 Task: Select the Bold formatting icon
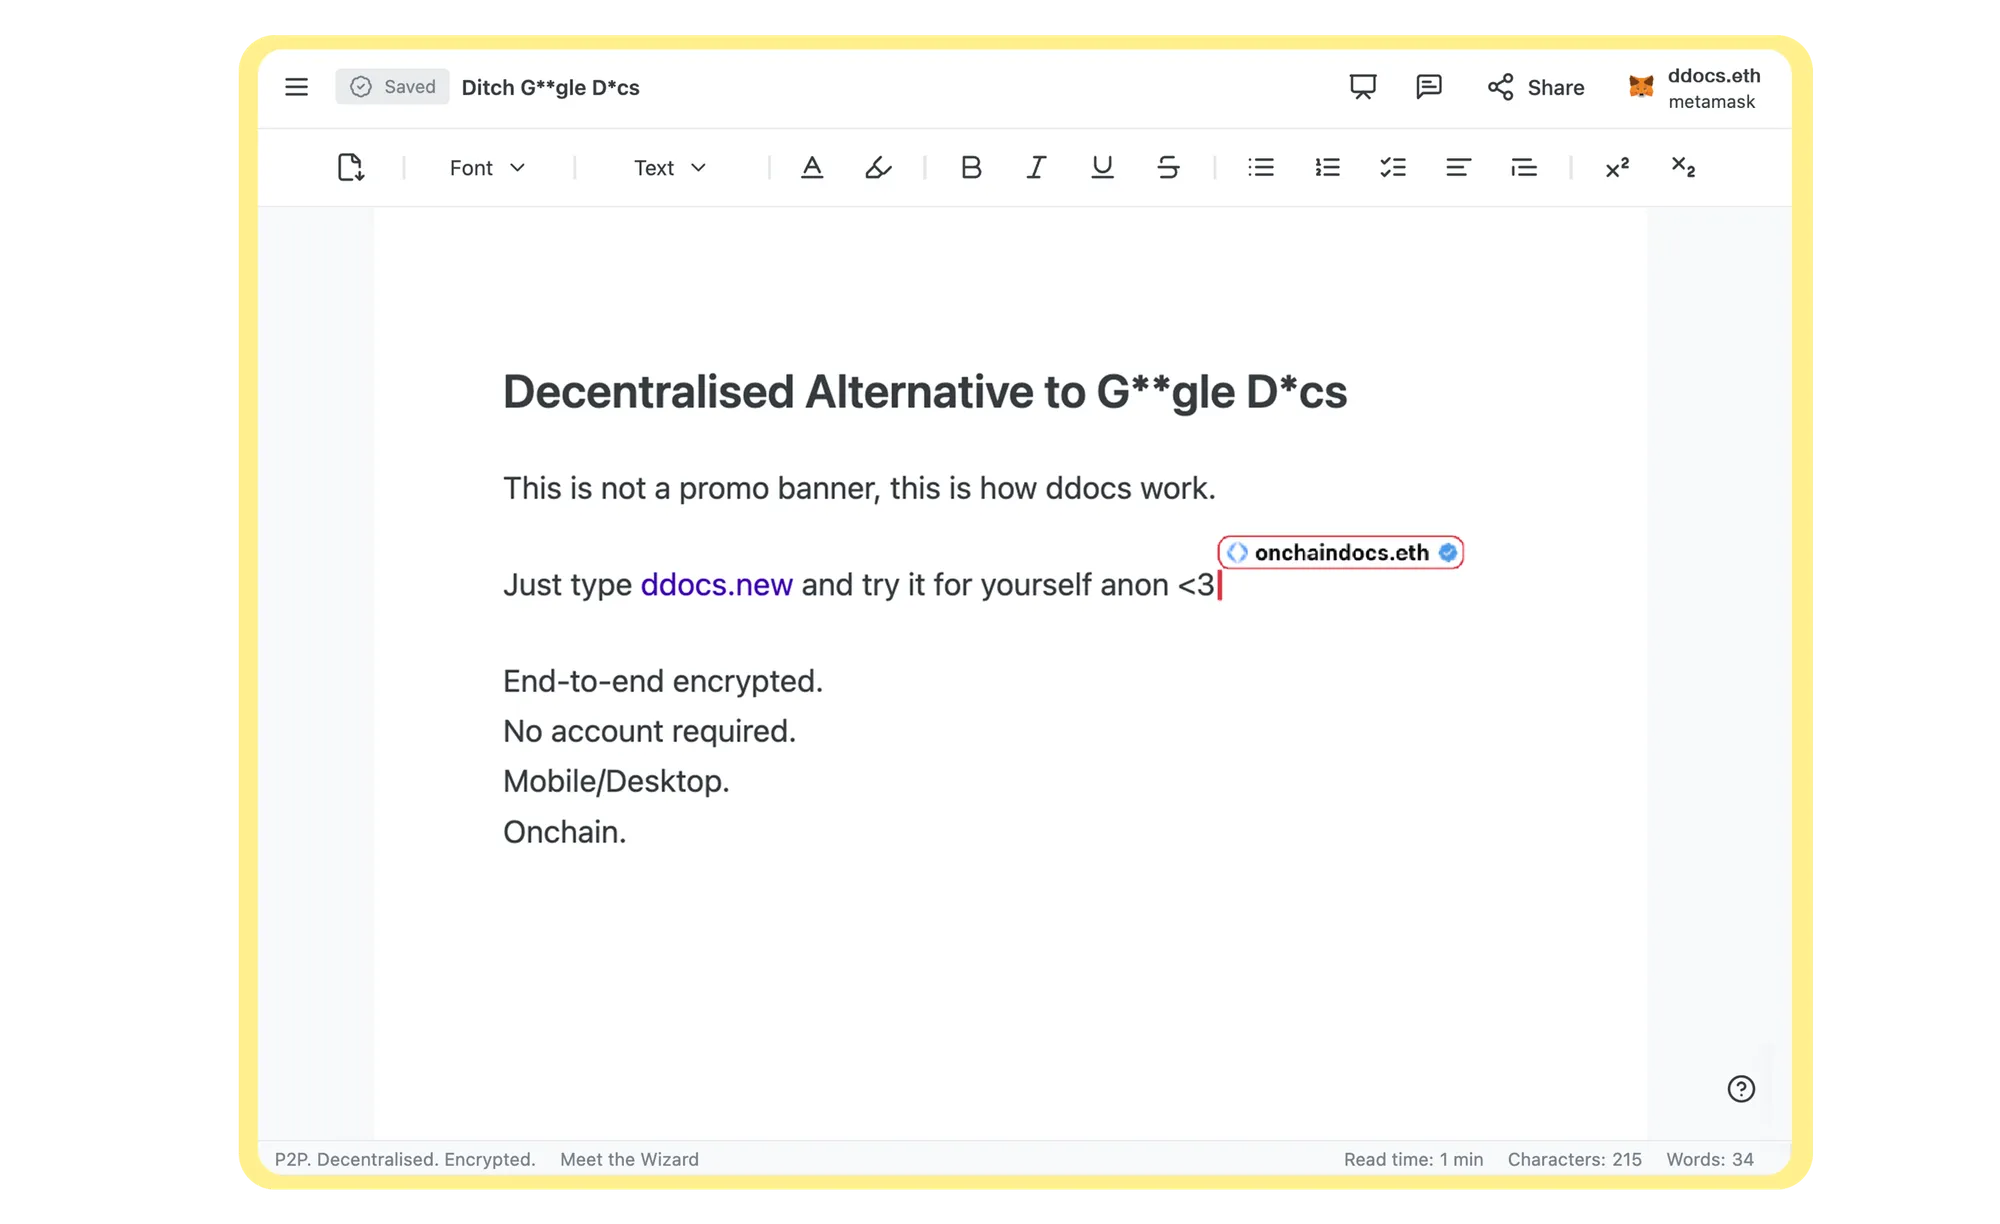tap(970, 167)
